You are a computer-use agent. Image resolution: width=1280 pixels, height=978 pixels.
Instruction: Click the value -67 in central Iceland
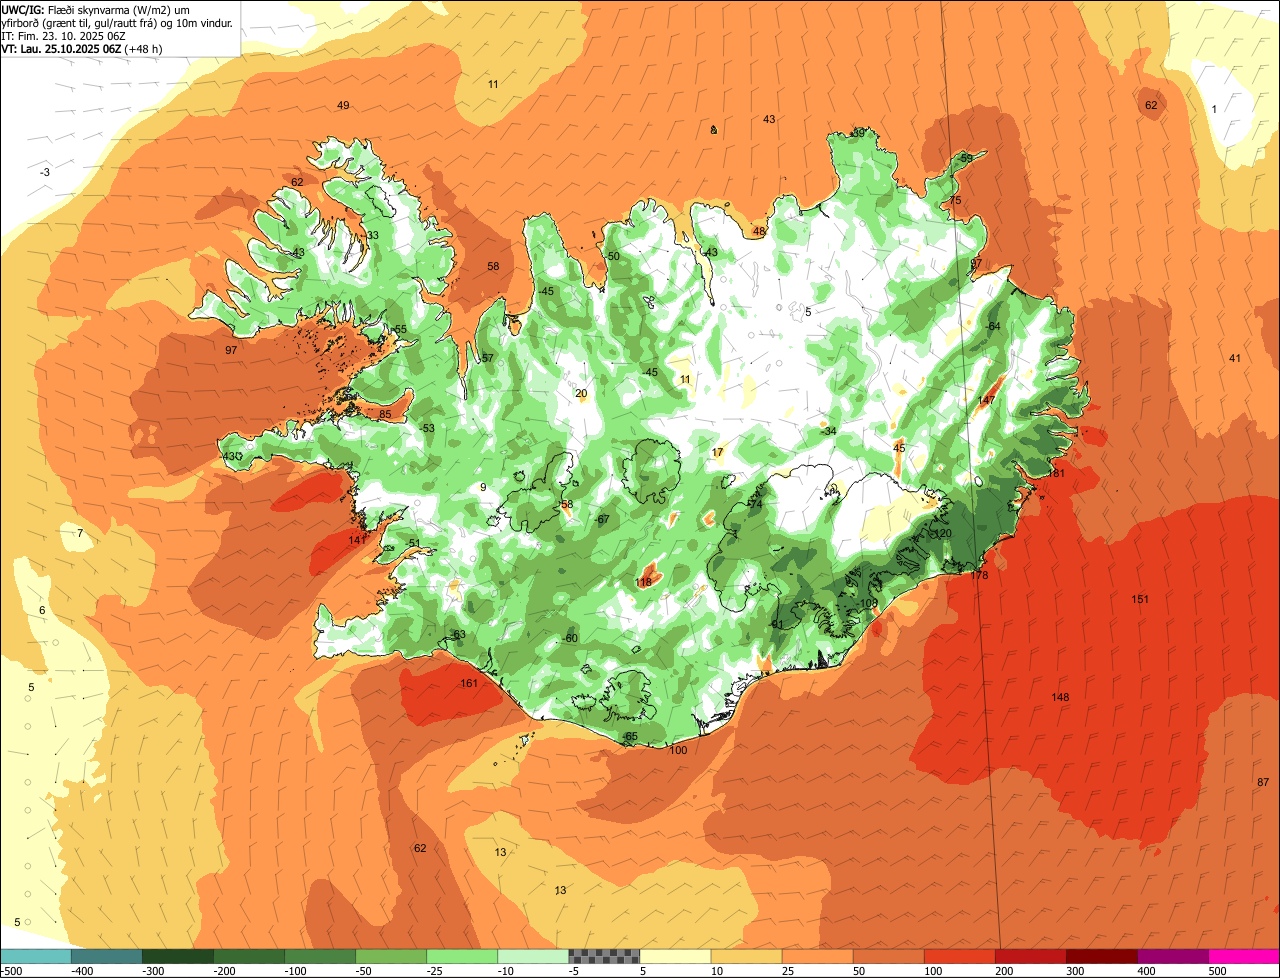point(602,519)
